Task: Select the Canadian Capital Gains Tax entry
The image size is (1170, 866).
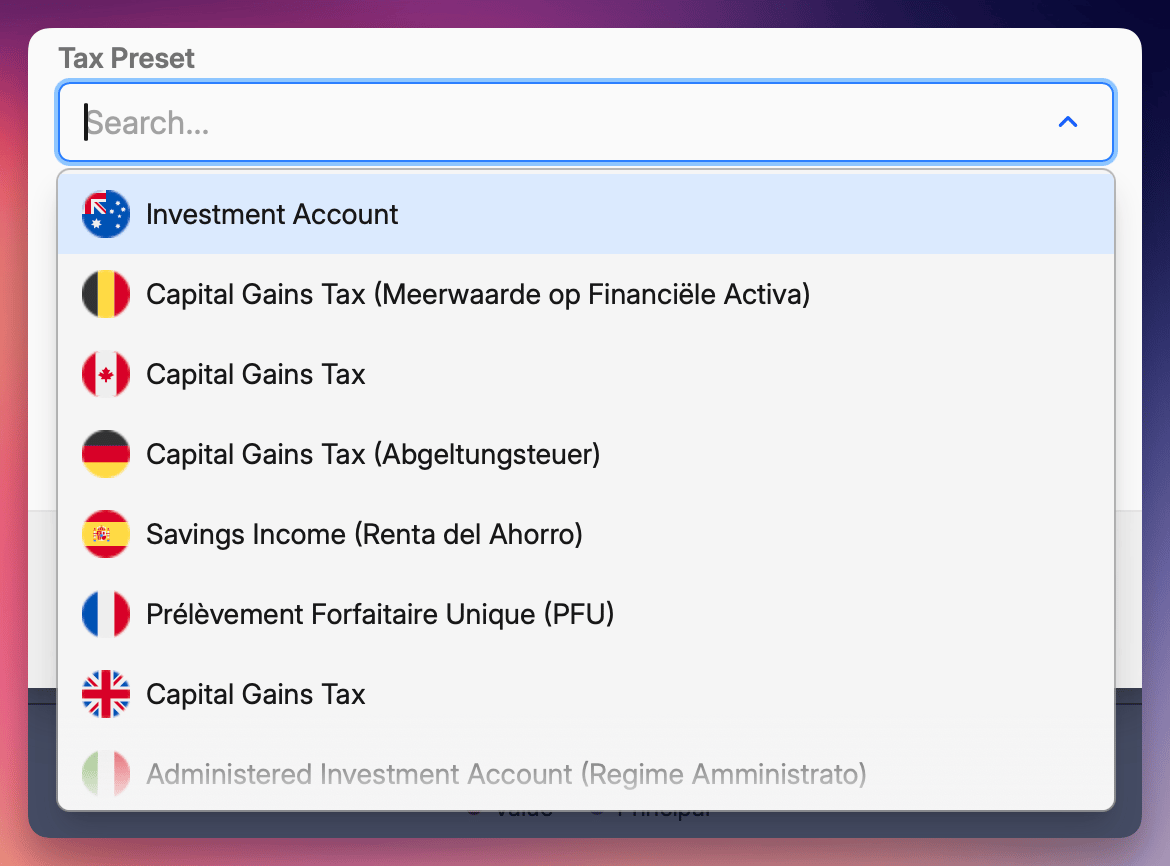Action: pos(256,373)
